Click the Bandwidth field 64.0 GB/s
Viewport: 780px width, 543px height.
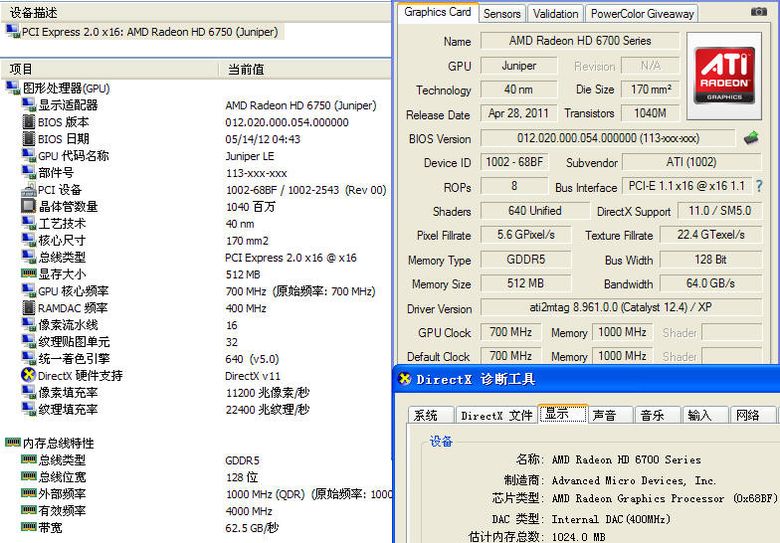click(710, 283)
